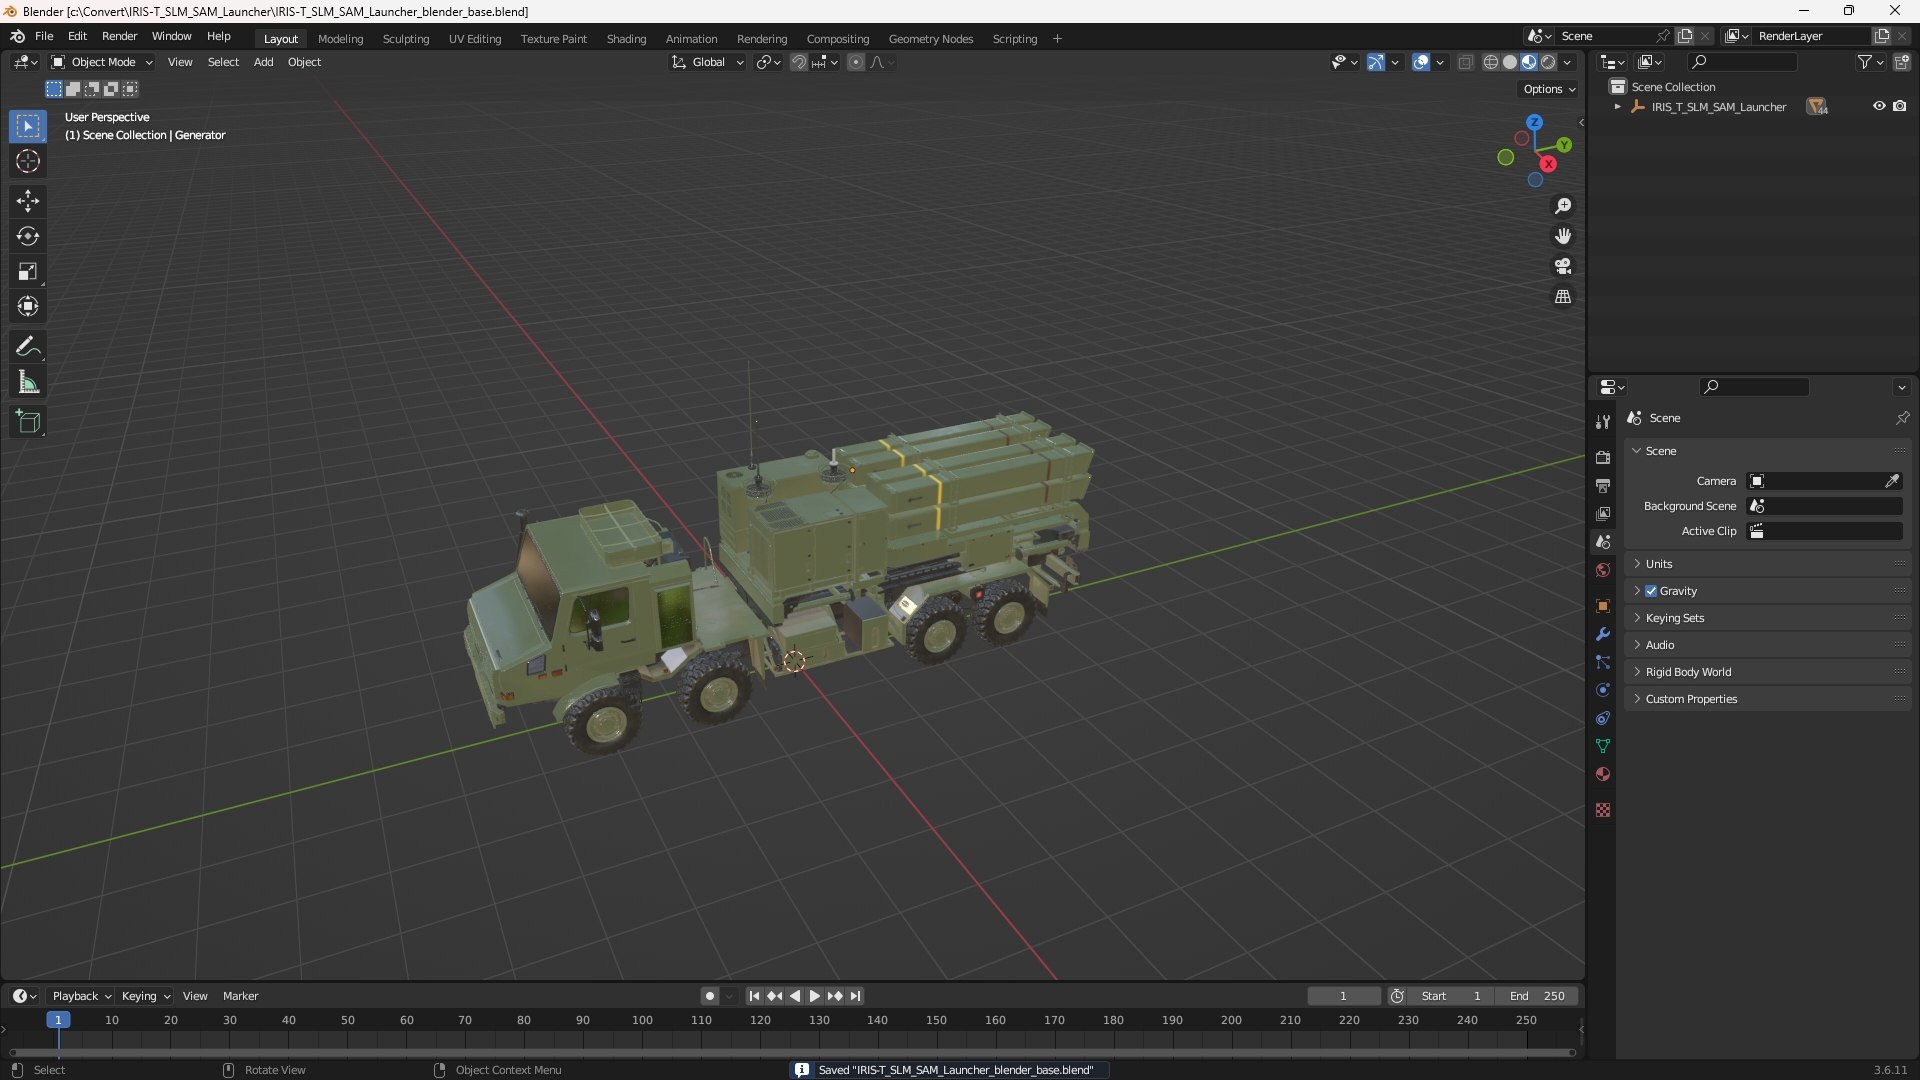Image resolution: width=1920 pixels, height=1080 pixels.
Task: Activate the Scale tool
Action: coord(28,271)
